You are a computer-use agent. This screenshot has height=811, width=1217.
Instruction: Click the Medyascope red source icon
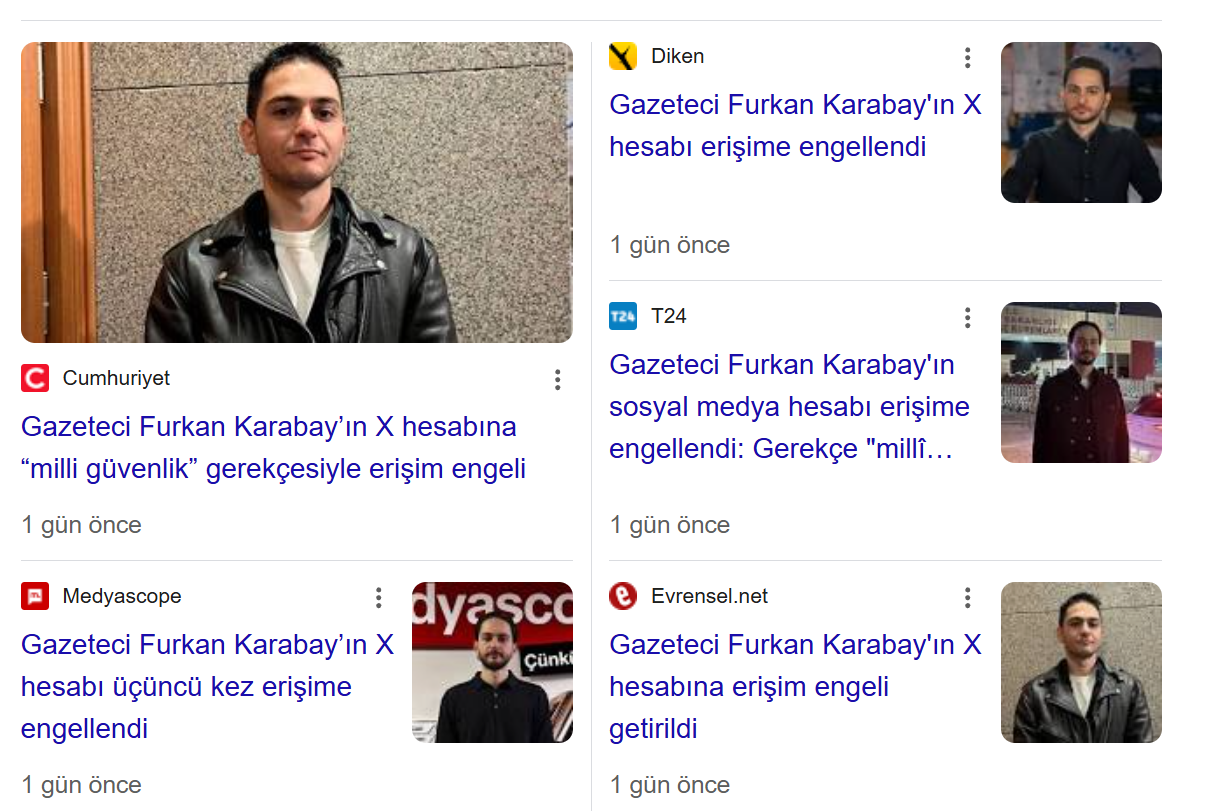[35, 596]
